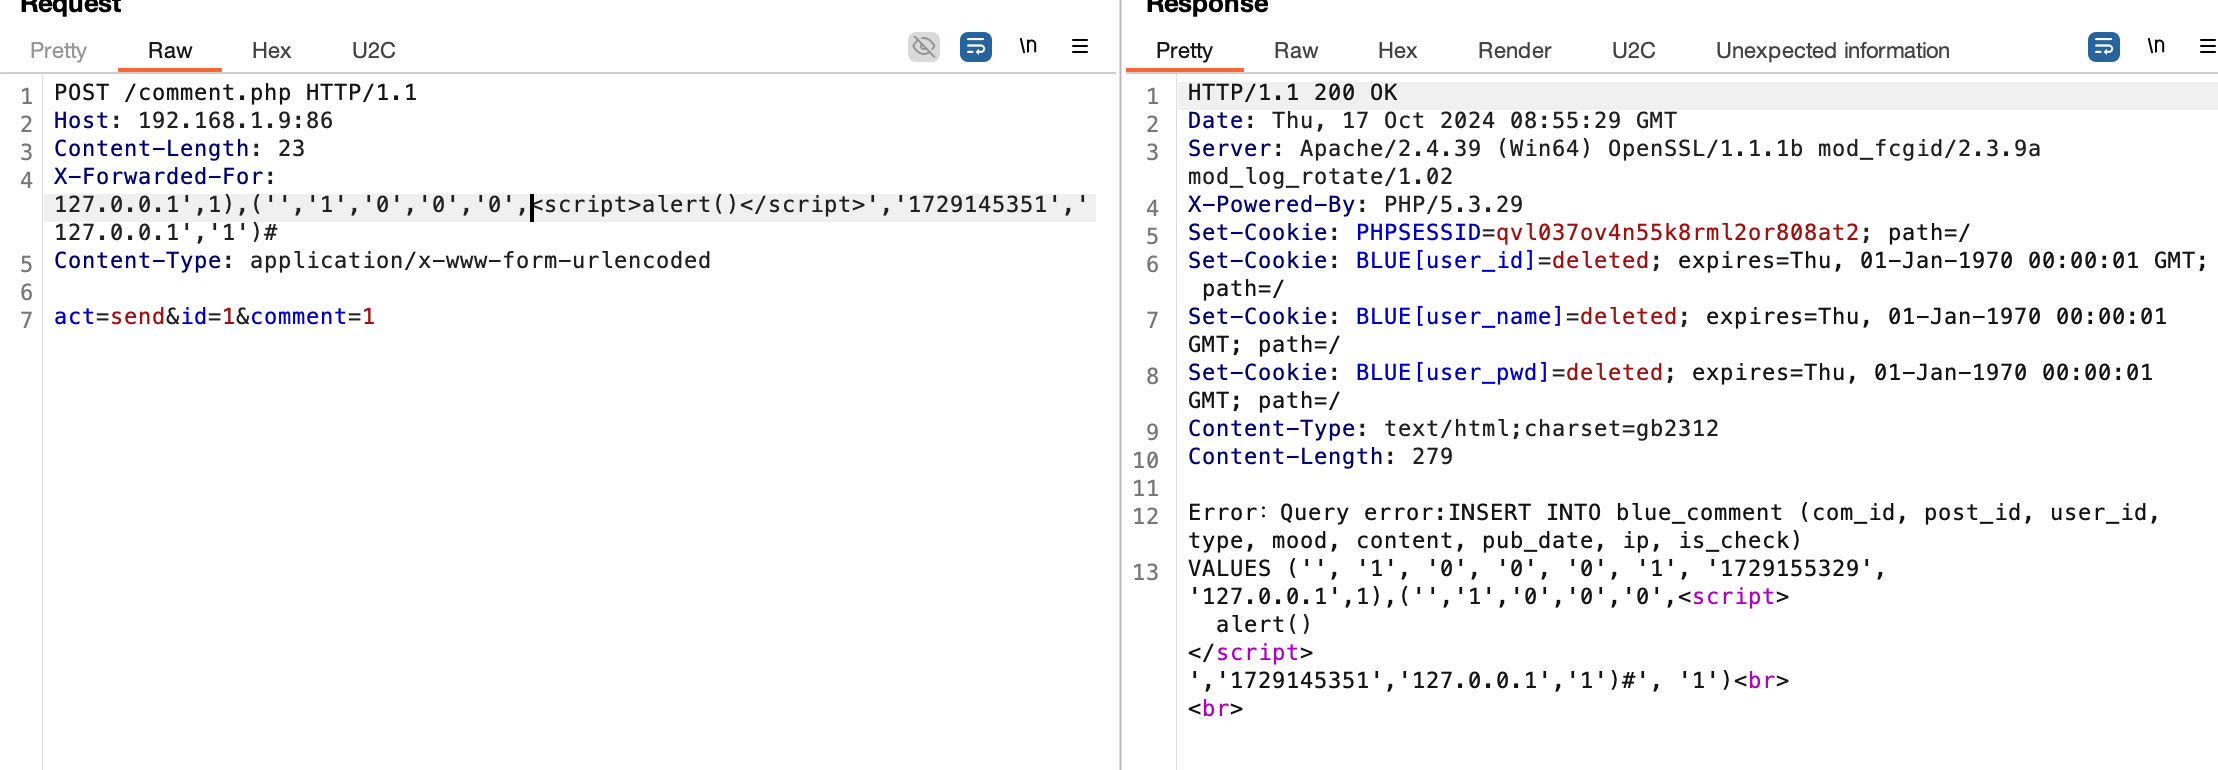2218x770 pixels.
Task: Open the Response U2C tab
Action: pos(1634,50)
